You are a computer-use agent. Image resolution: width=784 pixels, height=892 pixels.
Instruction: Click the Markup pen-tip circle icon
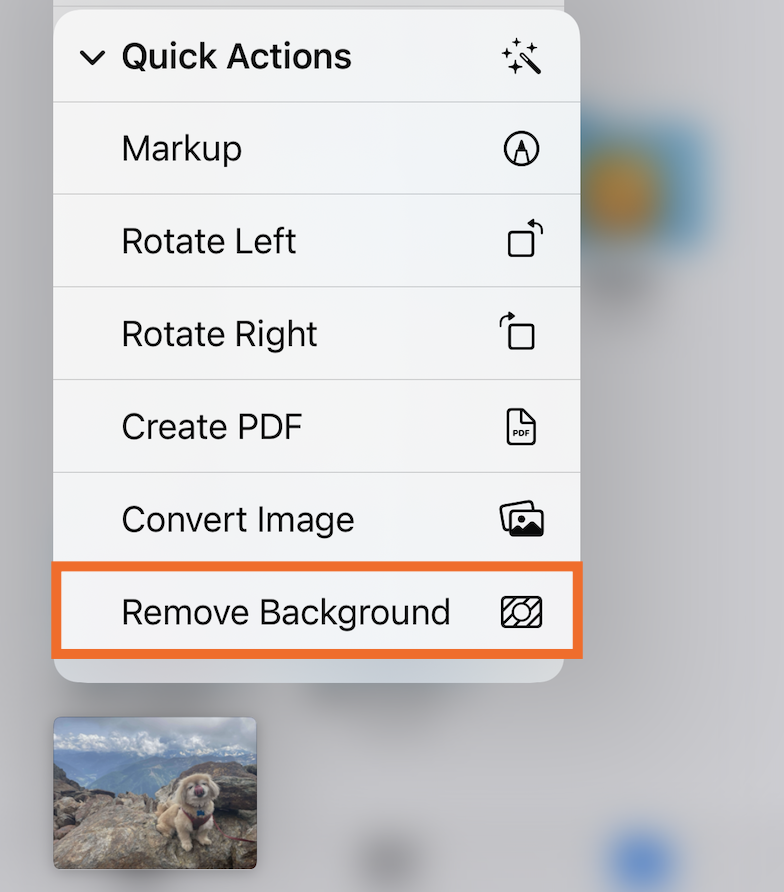521,148
